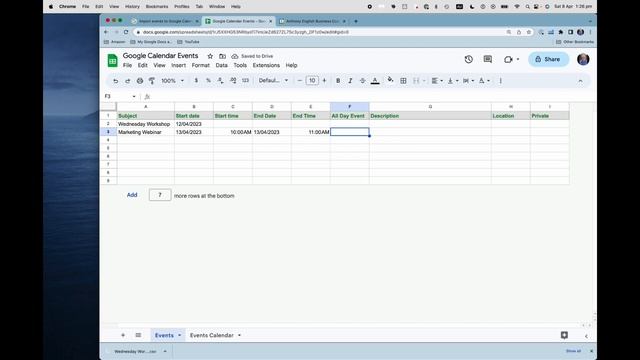This screenshot has width=640, height=360.
Task: Select cell containing Marketing Webinar
Action: [x=145, y=132]
